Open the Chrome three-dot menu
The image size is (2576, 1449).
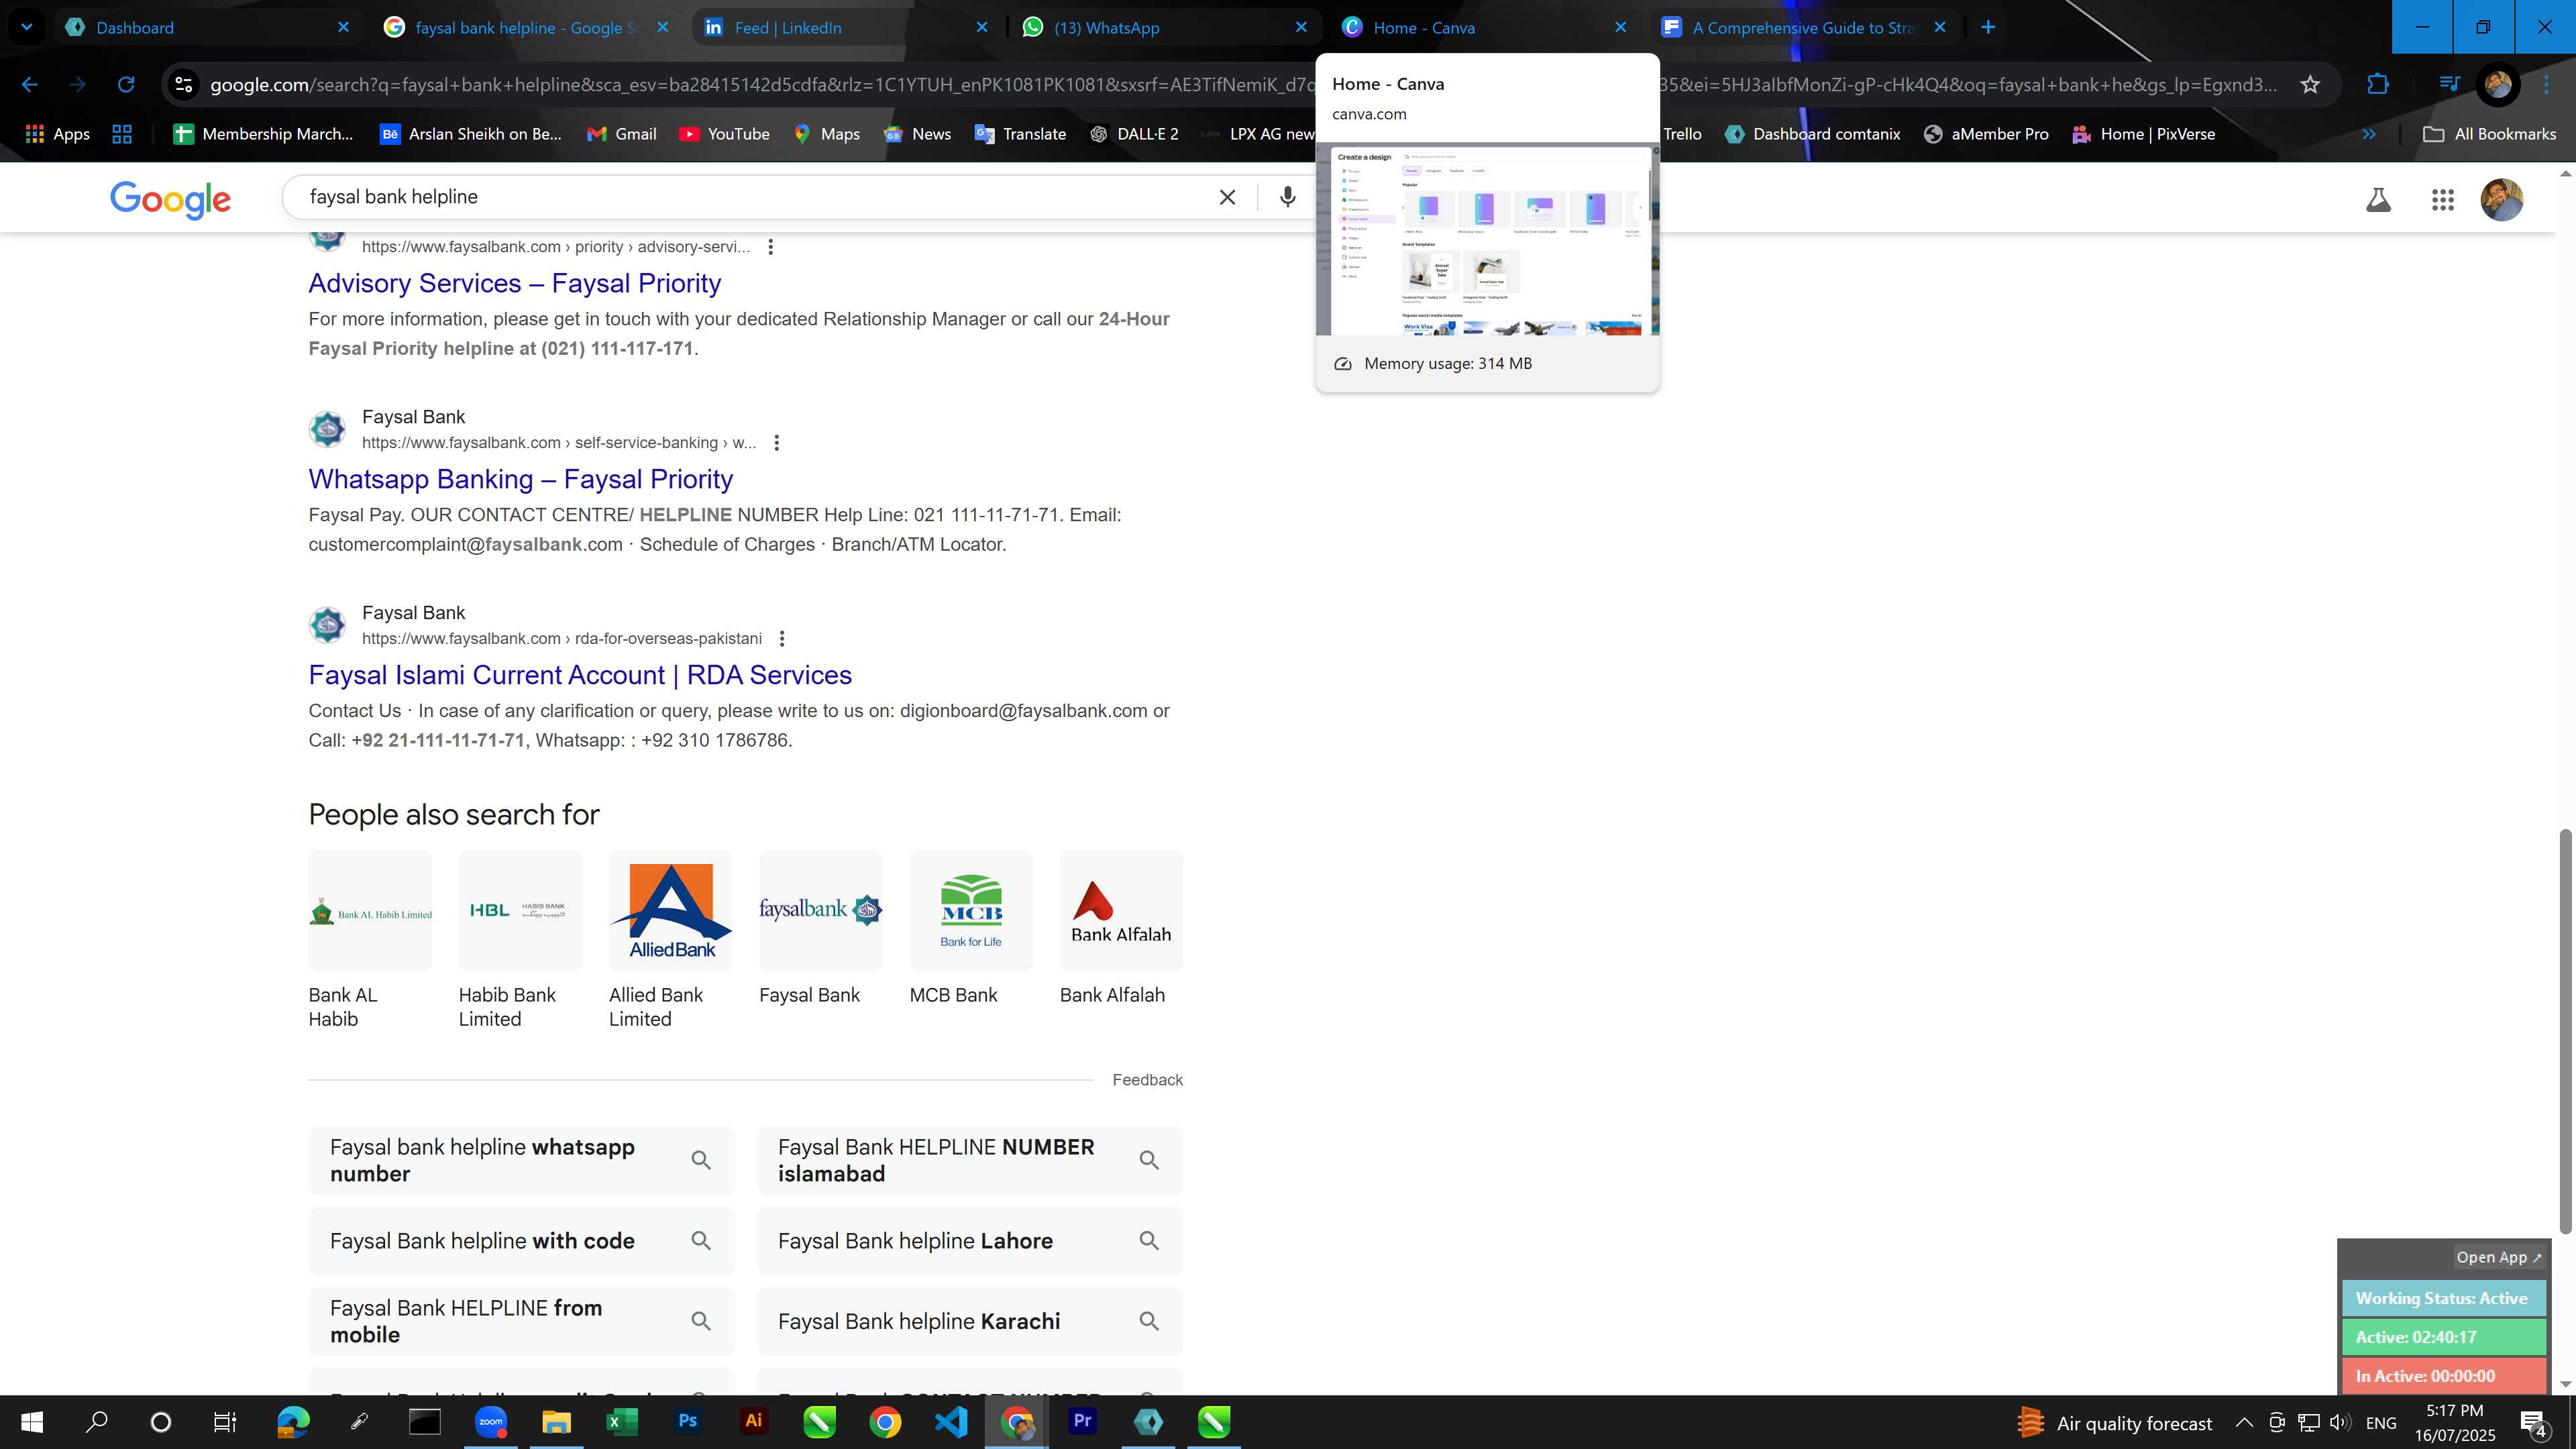[2545, 85]
